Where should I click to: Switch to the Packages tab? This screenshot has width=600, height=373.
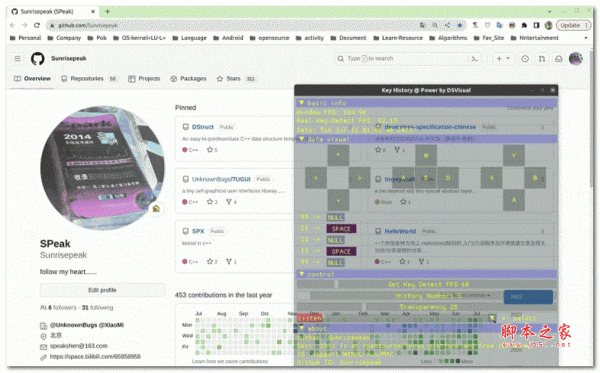188,78
